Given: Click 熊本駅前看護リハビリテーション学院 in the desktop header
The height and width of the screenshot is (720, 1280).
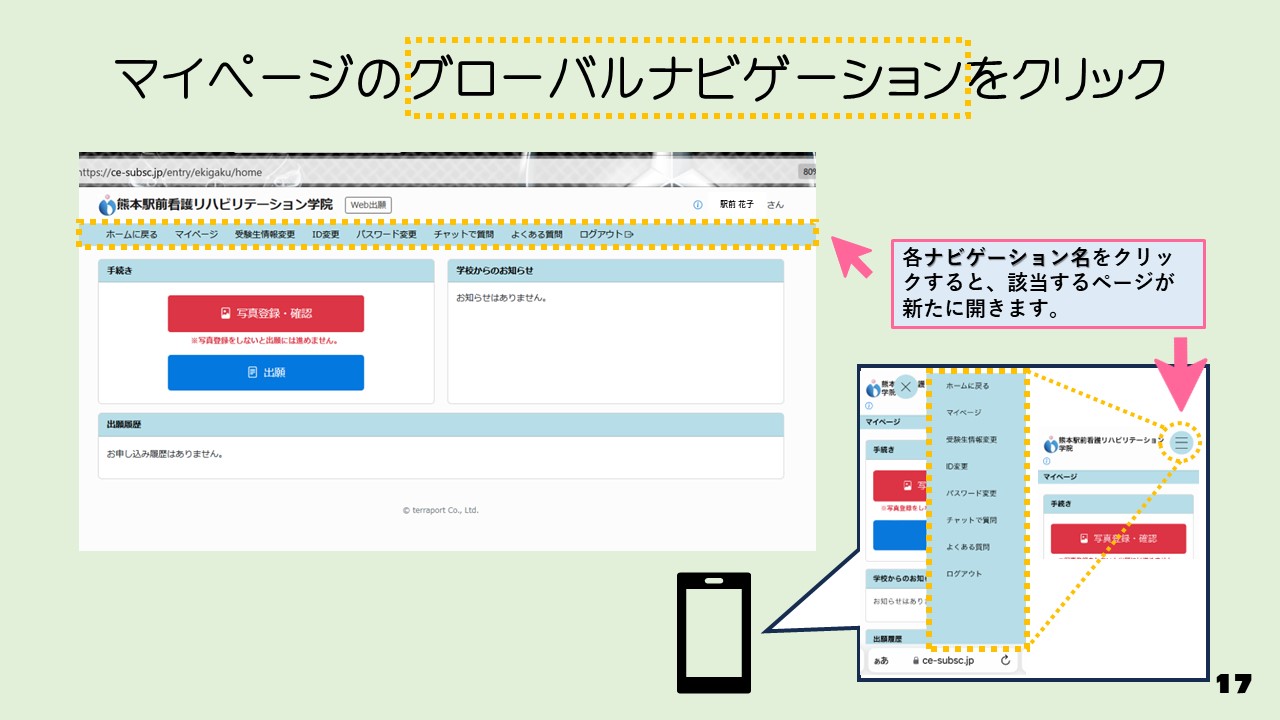Looking at the screenshot, I should pyautogui.click(x=225, y=204).
